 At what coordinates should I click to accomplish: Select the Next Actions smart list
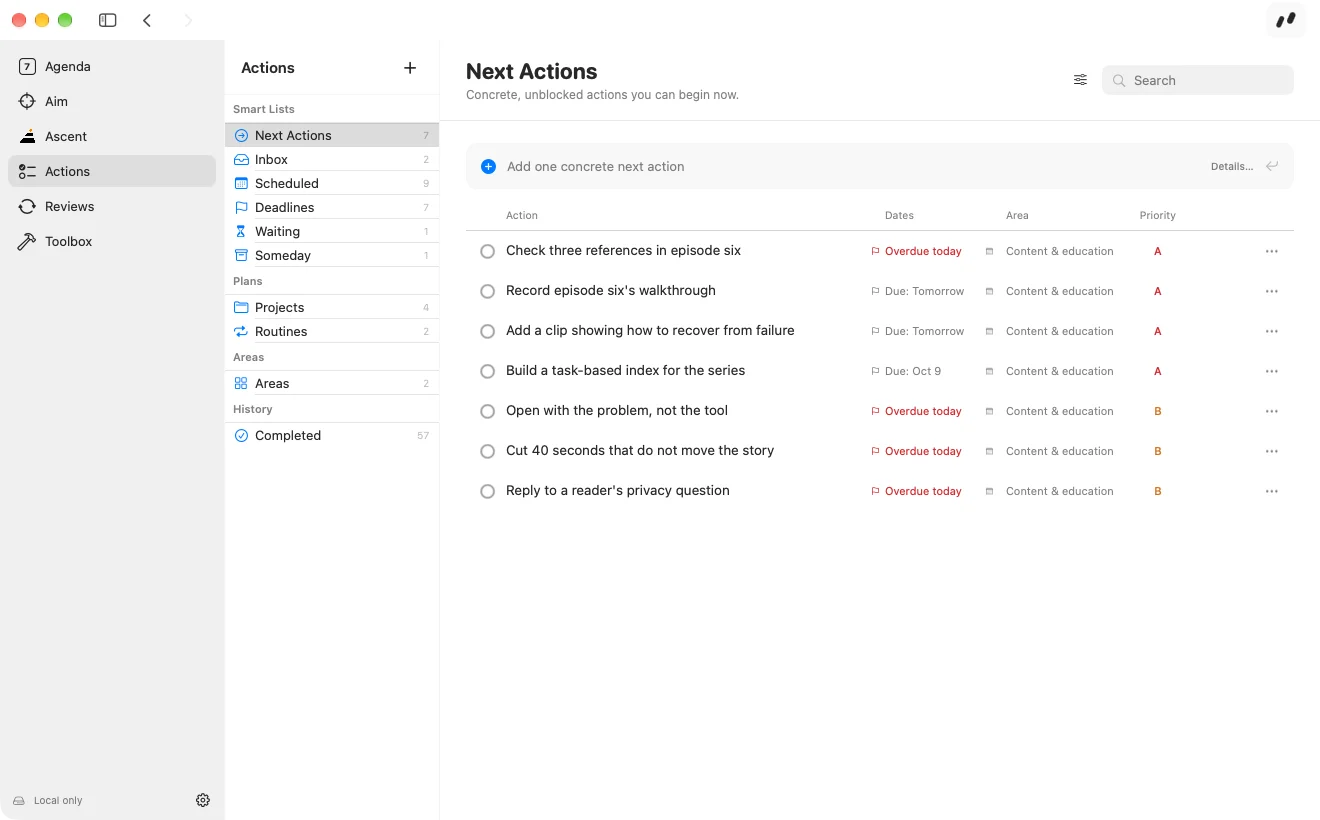pyautogui.click(x=332, y=135)
